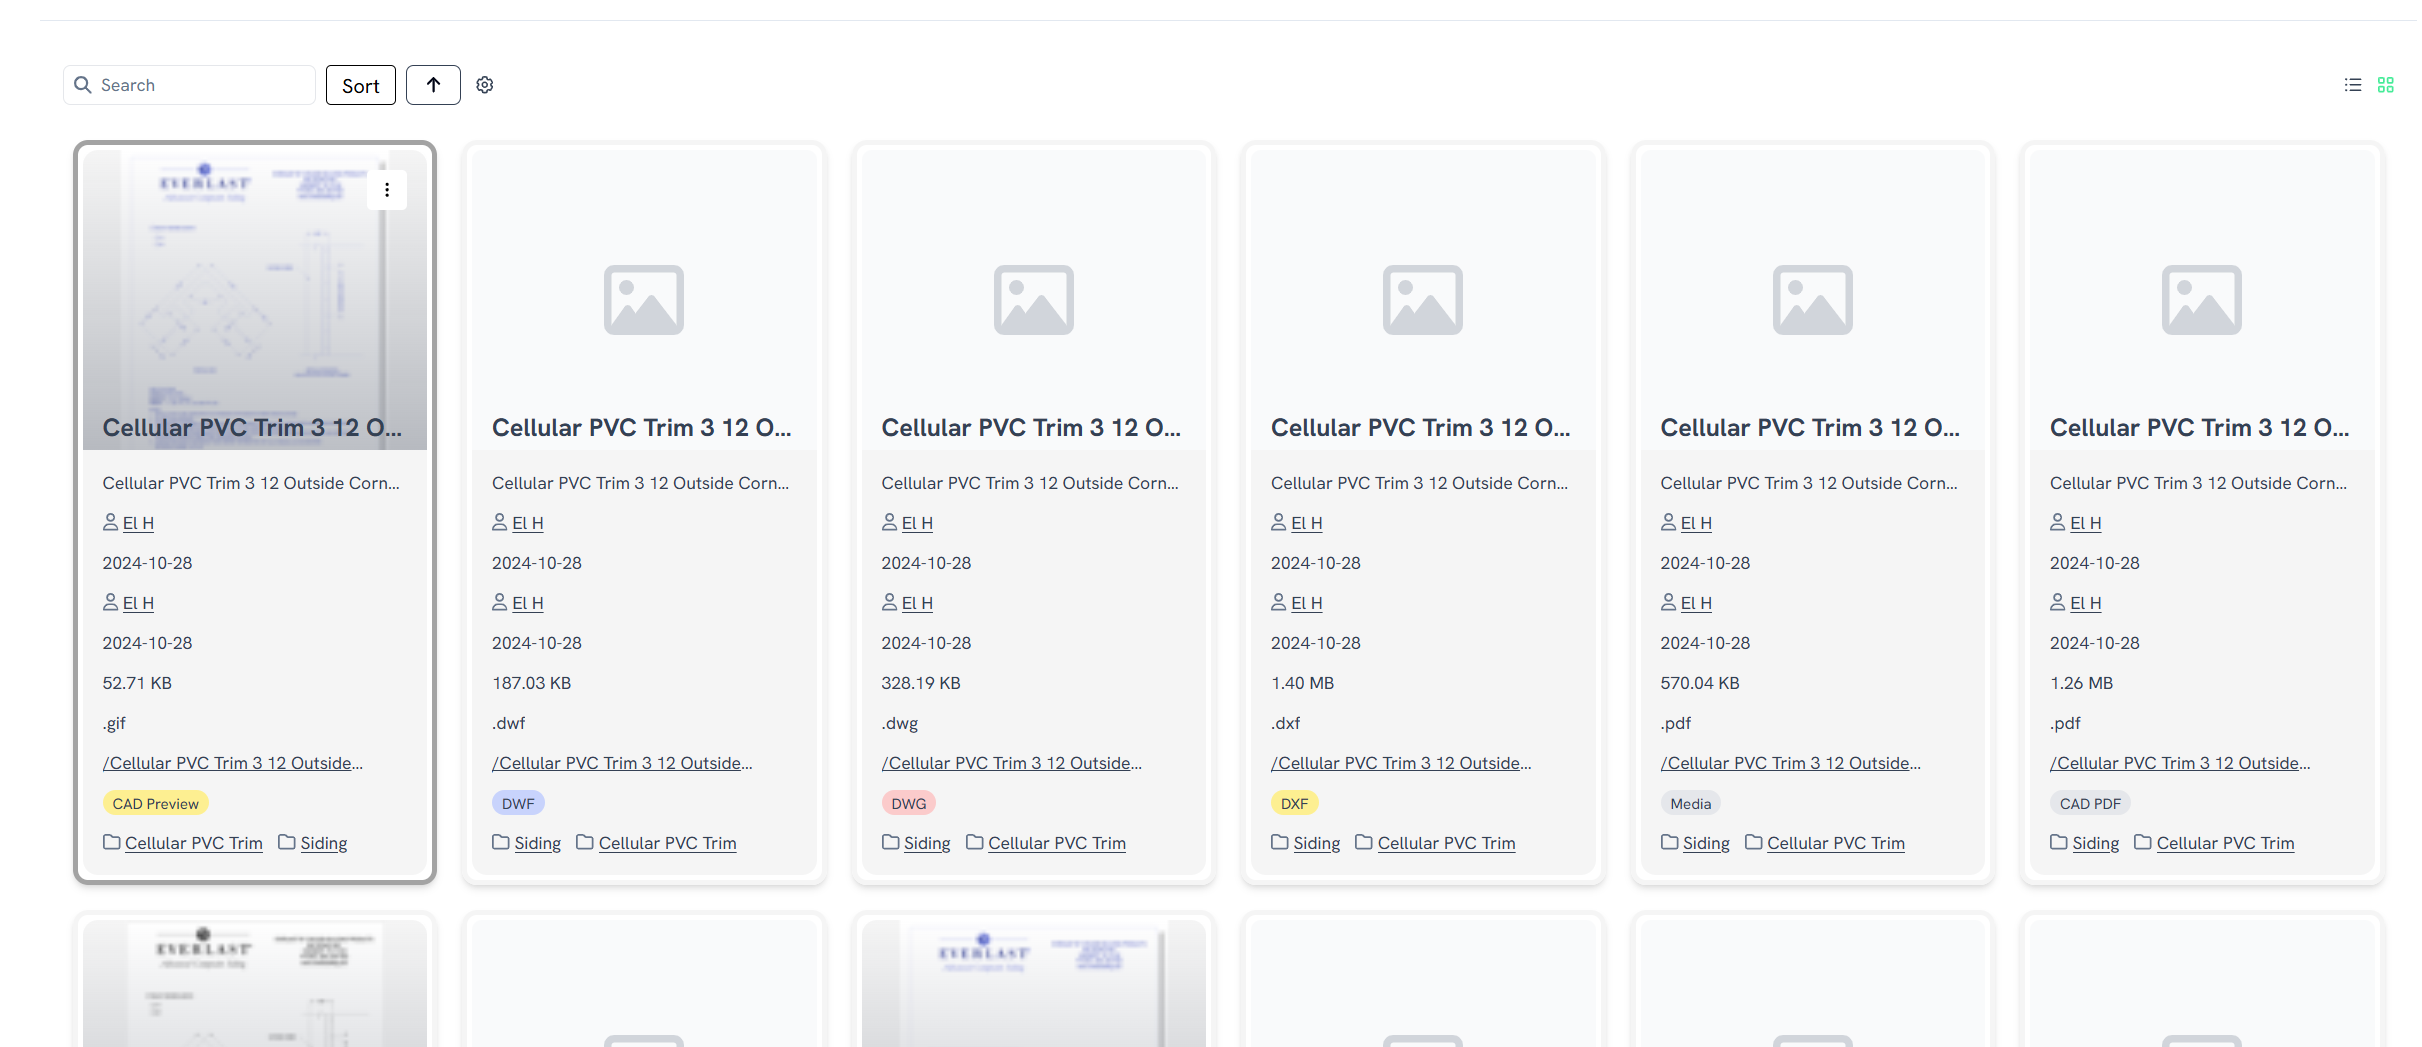Image resolution: width=2422 pixels, height=1047 pixels.
Task: Switch to list view layout
Action: (2353, 85)
